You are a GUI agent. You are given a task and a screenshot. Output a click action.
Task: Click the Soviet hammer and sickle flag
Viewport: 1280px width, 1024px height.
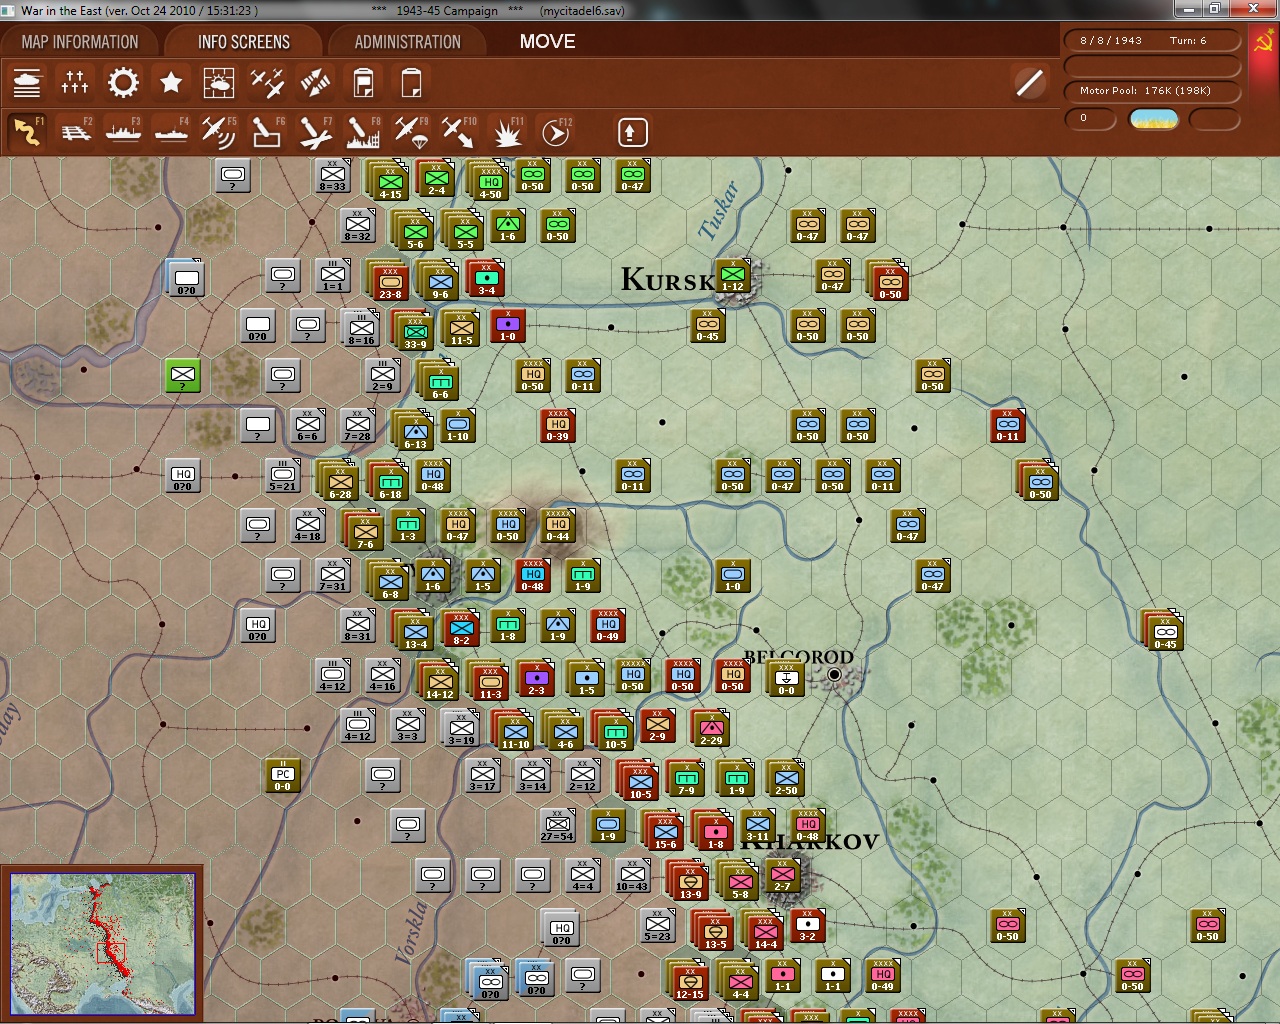click(1262, 43)
